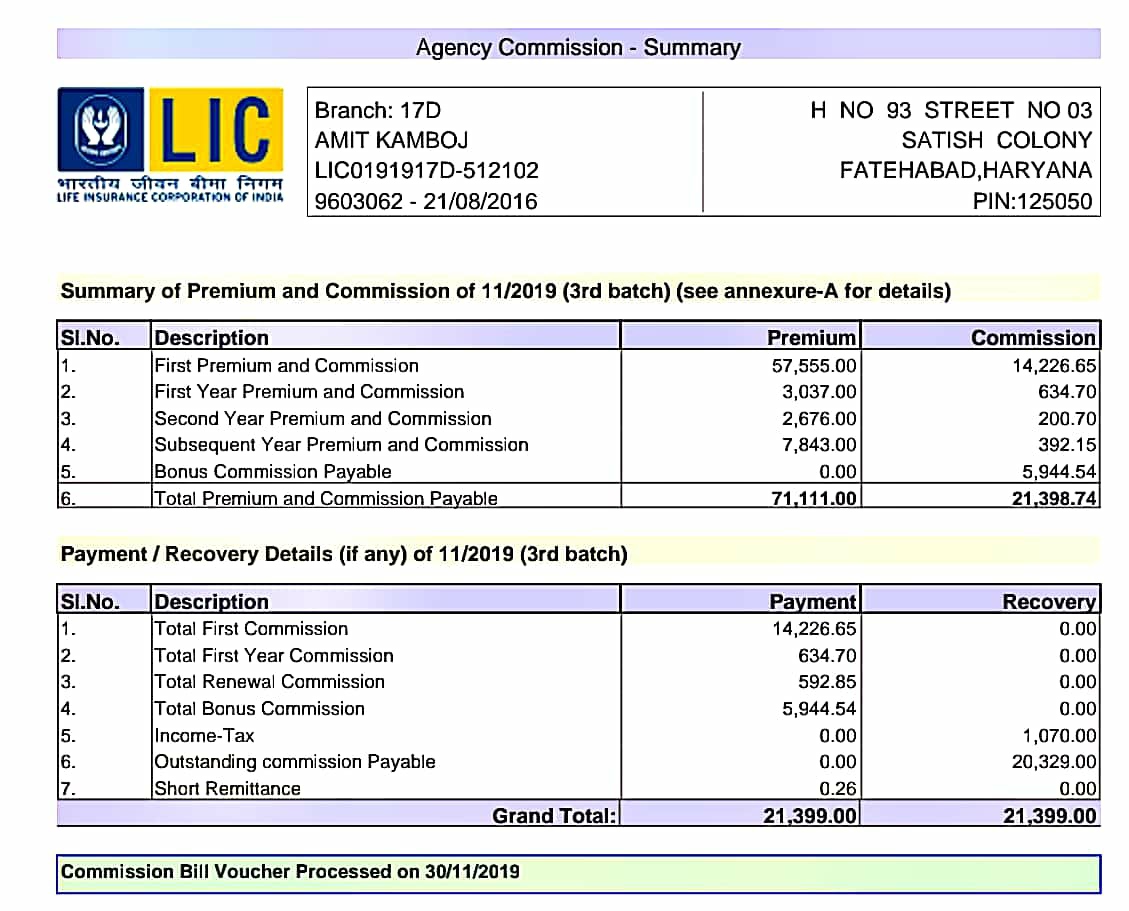Click 'Life Insurance Corporation of India' caption
The width and height of the screenshot is (1129, 911).
pos(170,197)
